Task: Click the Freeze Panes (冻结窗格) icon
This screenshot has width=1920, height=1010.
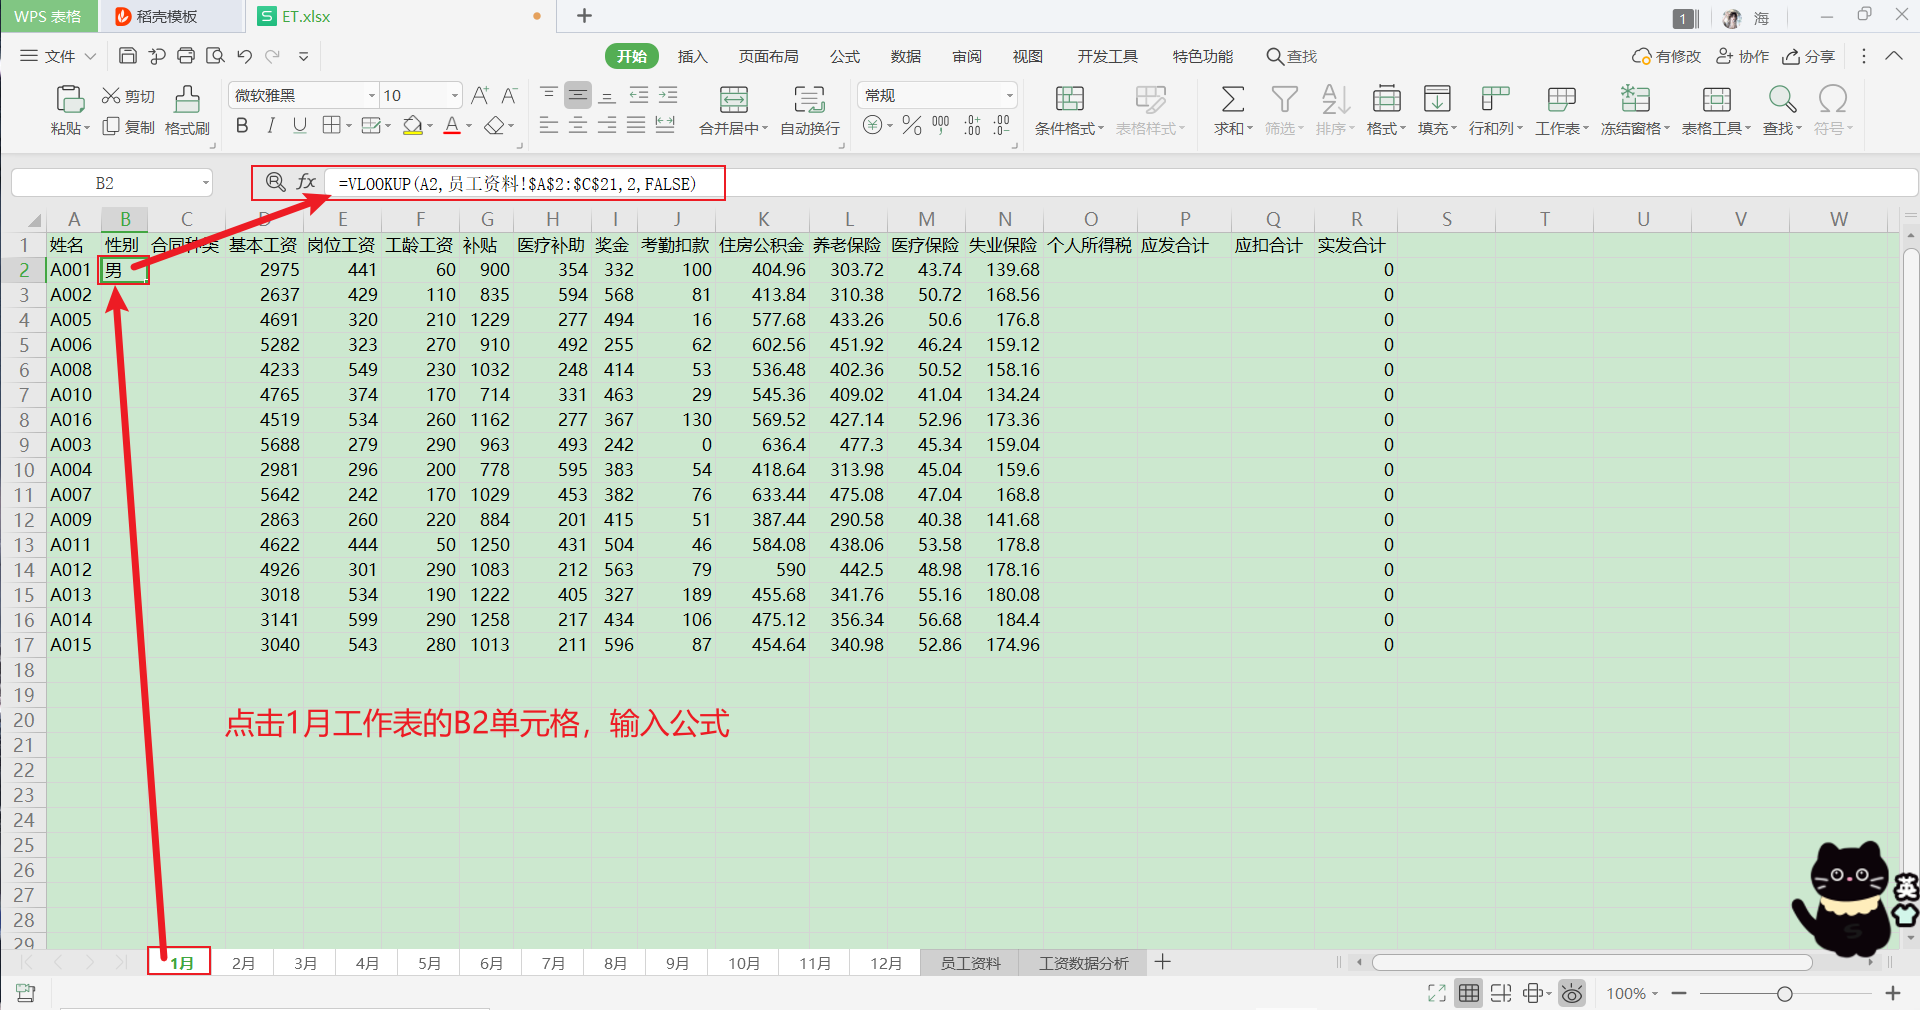Action: pyautogui.click(x=1635, y=99)
